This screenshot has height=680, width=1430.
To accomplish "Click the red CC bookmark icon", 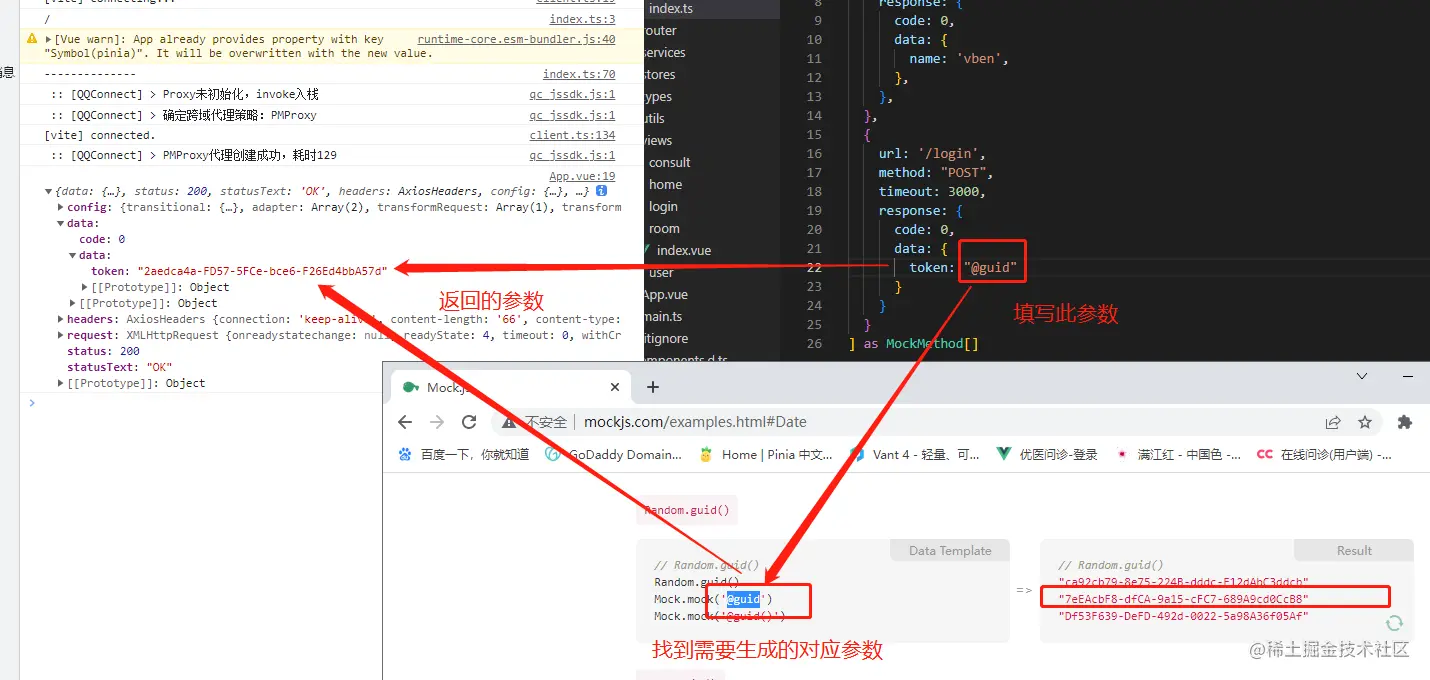I will coord(1265,454).
